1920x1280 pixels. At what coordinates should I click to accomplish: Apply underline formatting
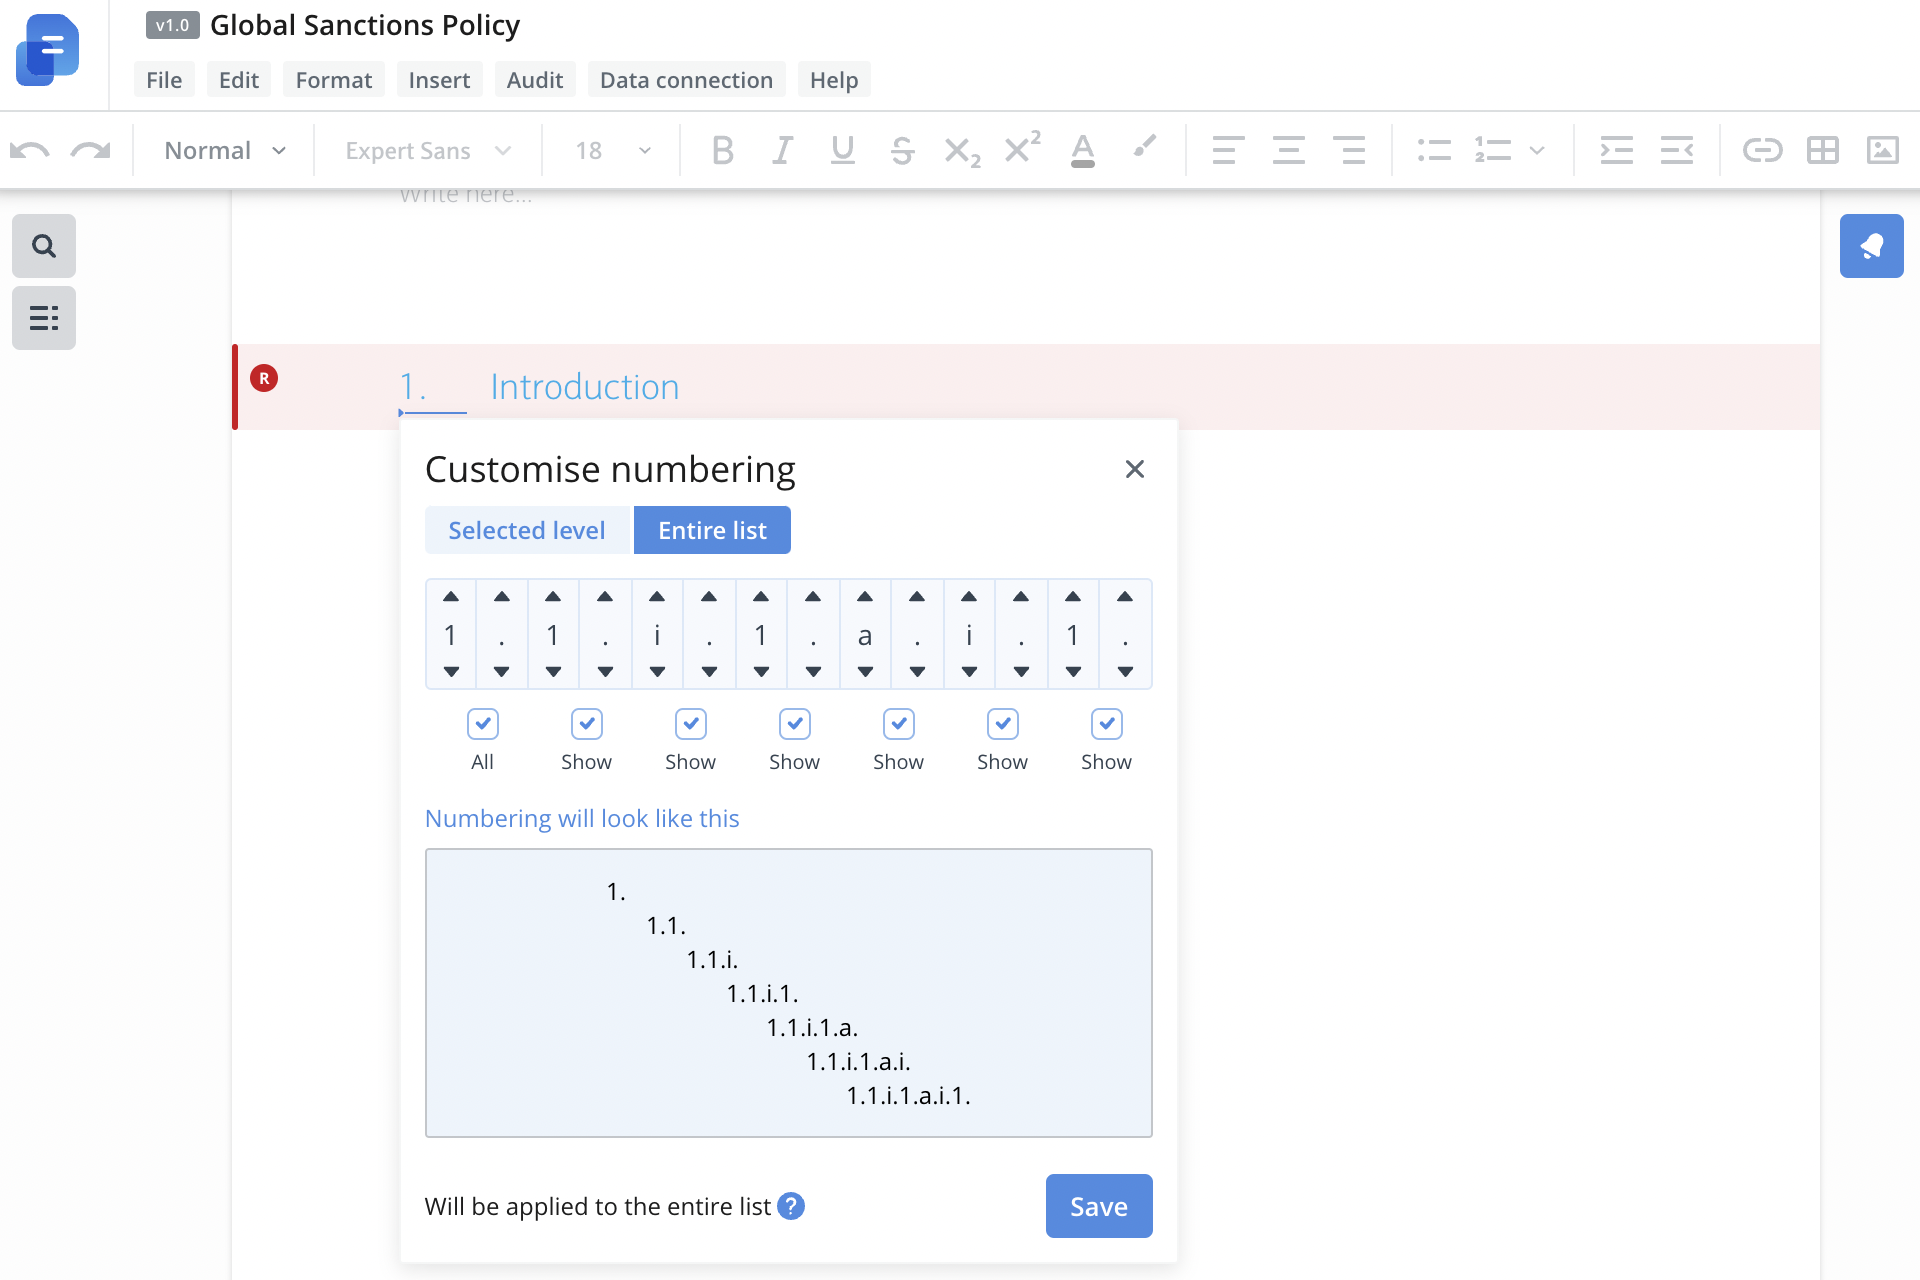pyautogui.click(x=842, y=151)
